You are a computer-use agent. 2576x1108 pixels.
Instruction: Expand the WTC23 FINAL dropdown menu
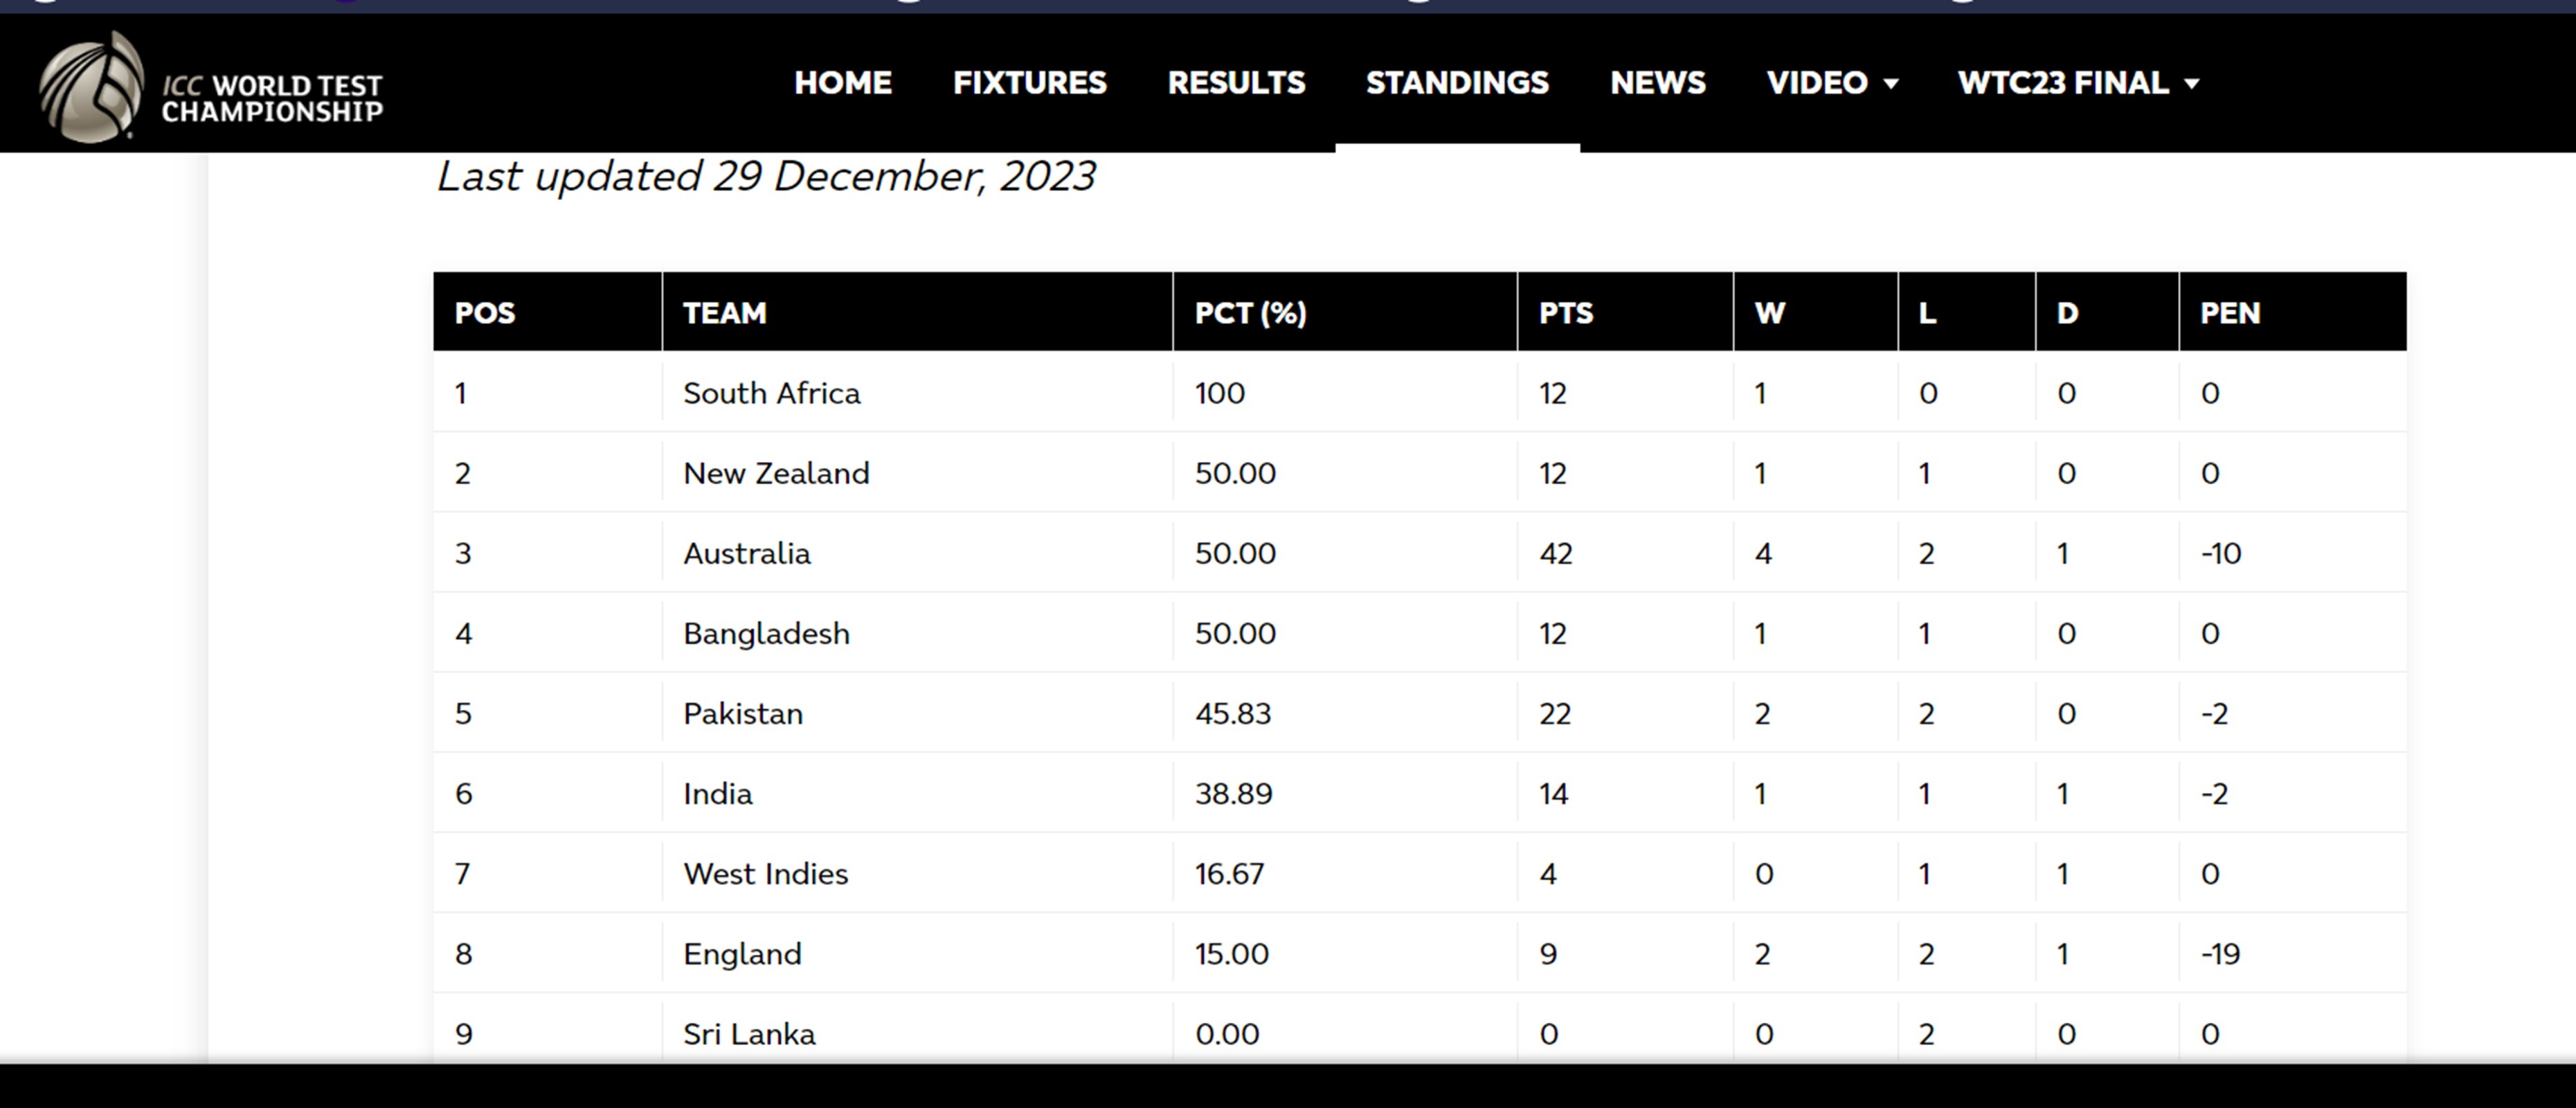point(2078,83)
